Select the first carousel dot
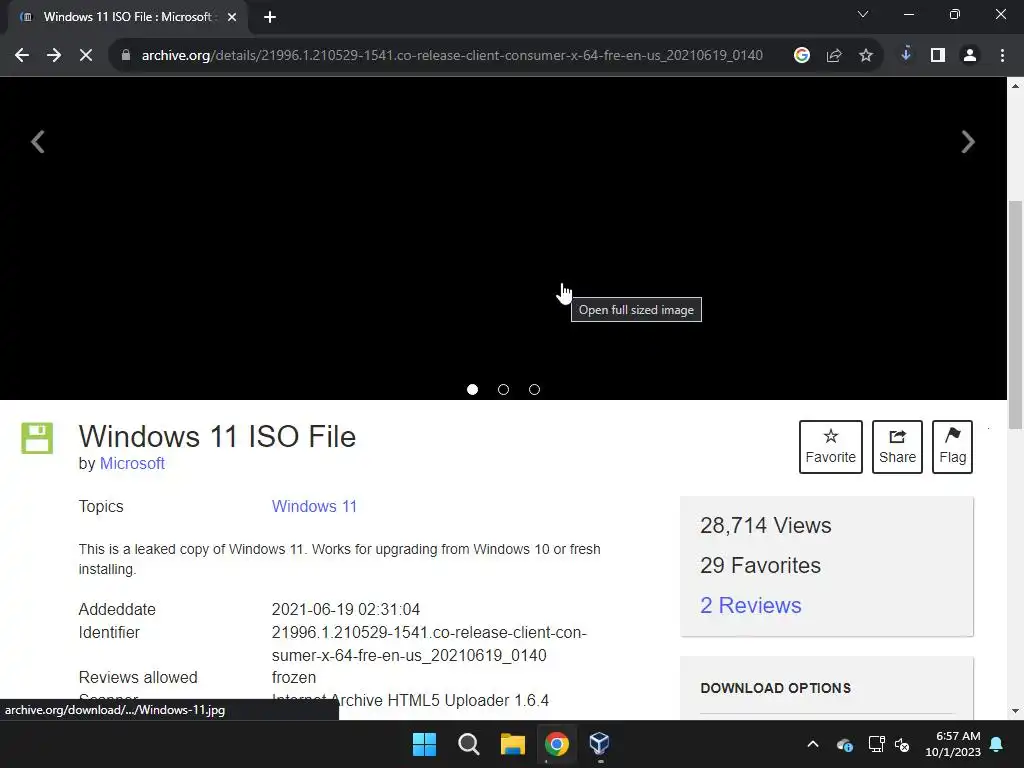Screen dimensions: 1024x768 point(473,390)
